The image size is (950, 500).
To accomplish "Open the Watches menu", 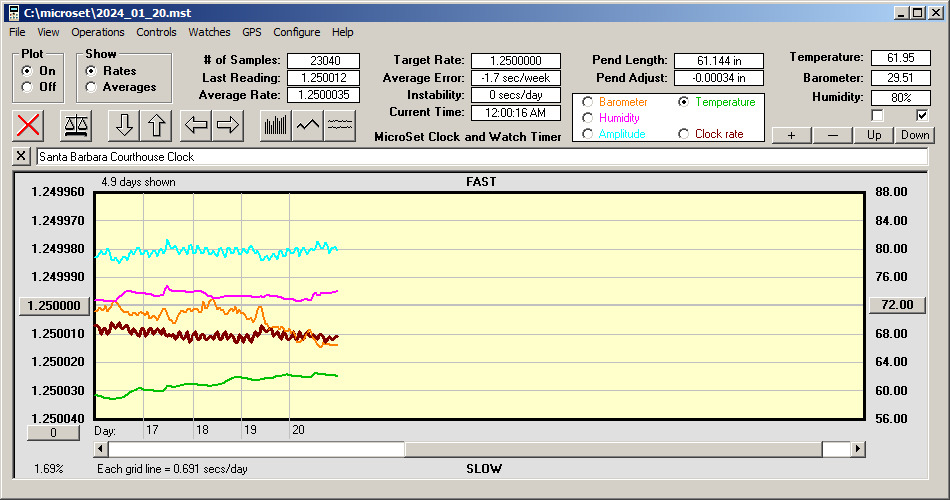I will point(209,32).
